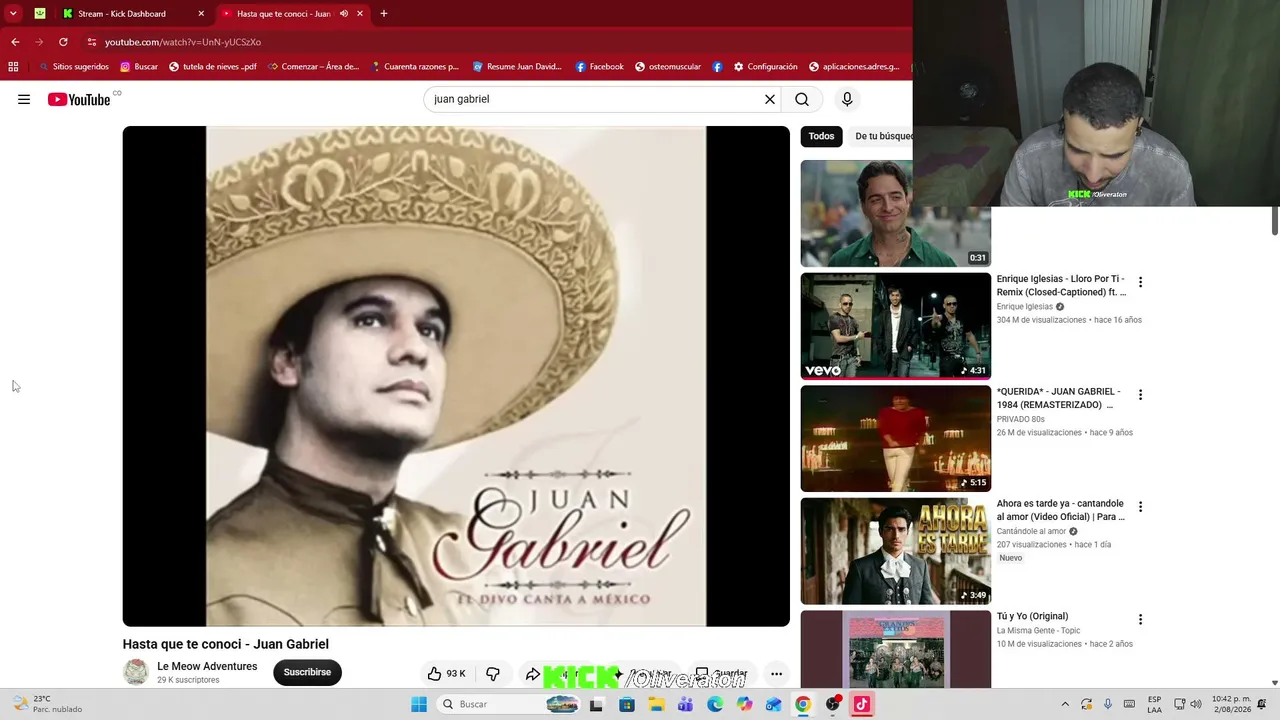This screenshot has height=720, width=1280.
Task: Open the Resume Juan David bookmark
Action: [517, 67]
